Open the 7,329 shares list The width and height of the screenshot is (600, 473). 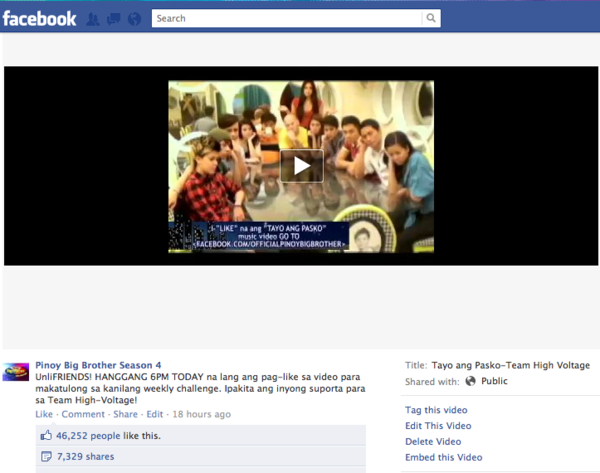tap(85, 457)
